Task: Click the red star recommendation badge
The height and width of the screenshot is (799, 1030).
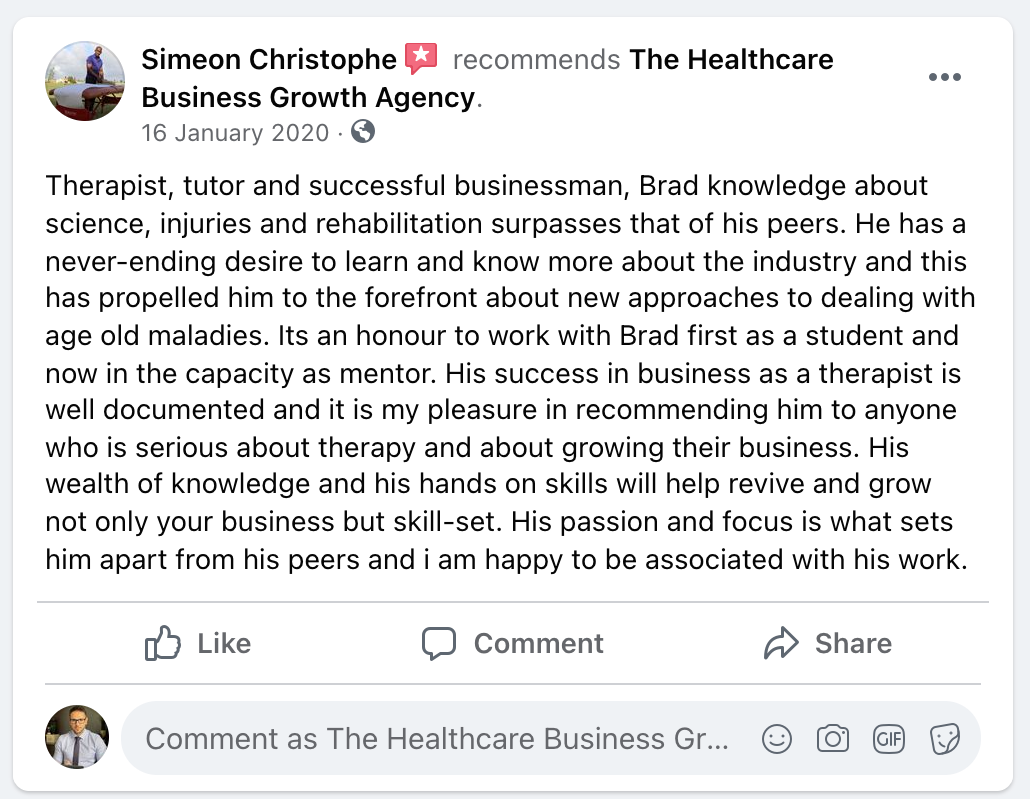Action: [x=421, y=59]
